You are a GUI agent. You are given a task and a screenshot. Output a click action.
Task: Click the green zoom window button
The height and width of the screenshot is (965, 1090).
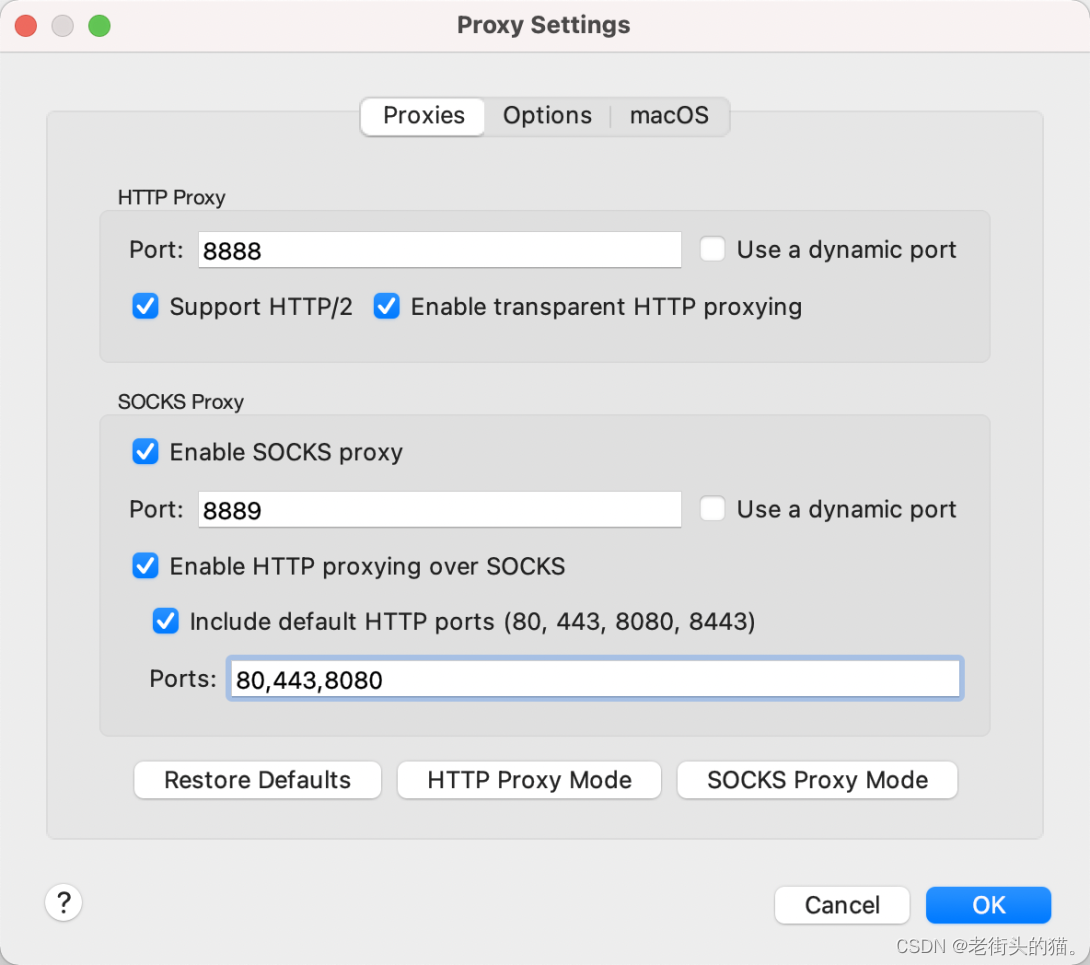click(99, 26)
